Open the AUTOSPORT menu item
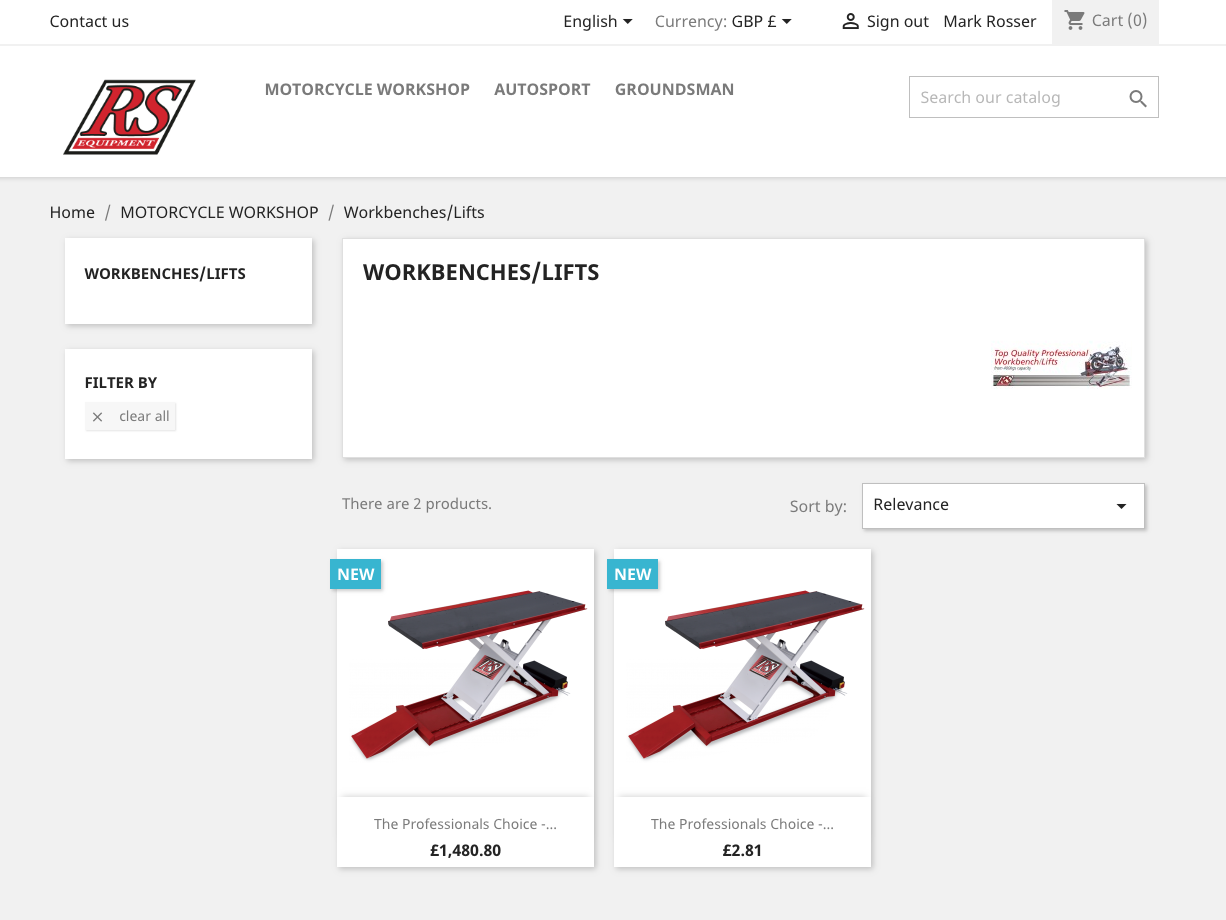Screen dimensions: 1226x920 pyautogui.click(x=542, y=89)
